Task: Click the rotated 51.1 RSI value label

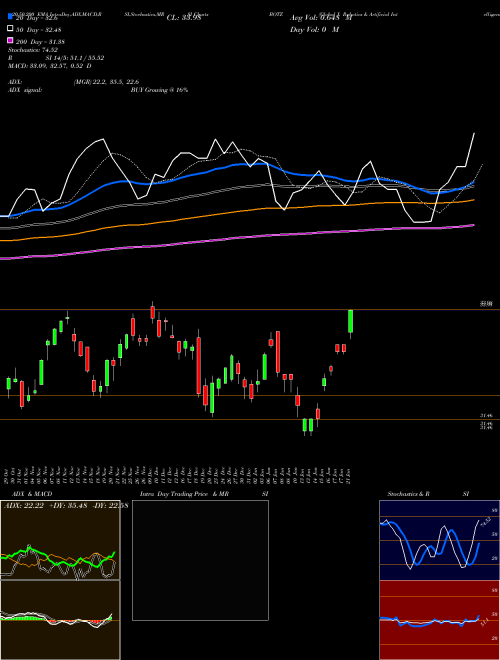Action: coord(484,621)
